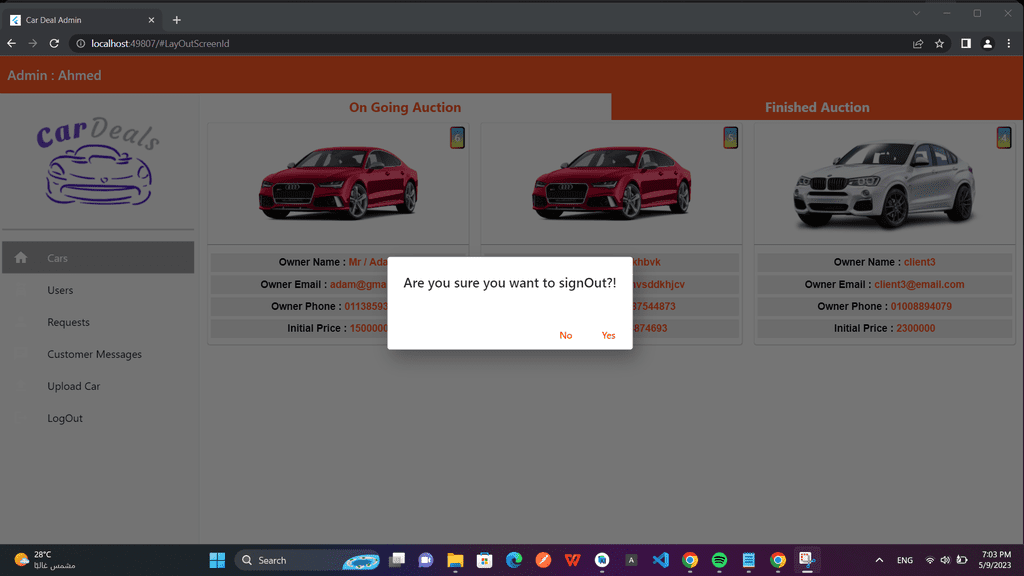Screen dimensions: 1024x576
Task: Open a new browser tab
Action: [x=176, y=20]
